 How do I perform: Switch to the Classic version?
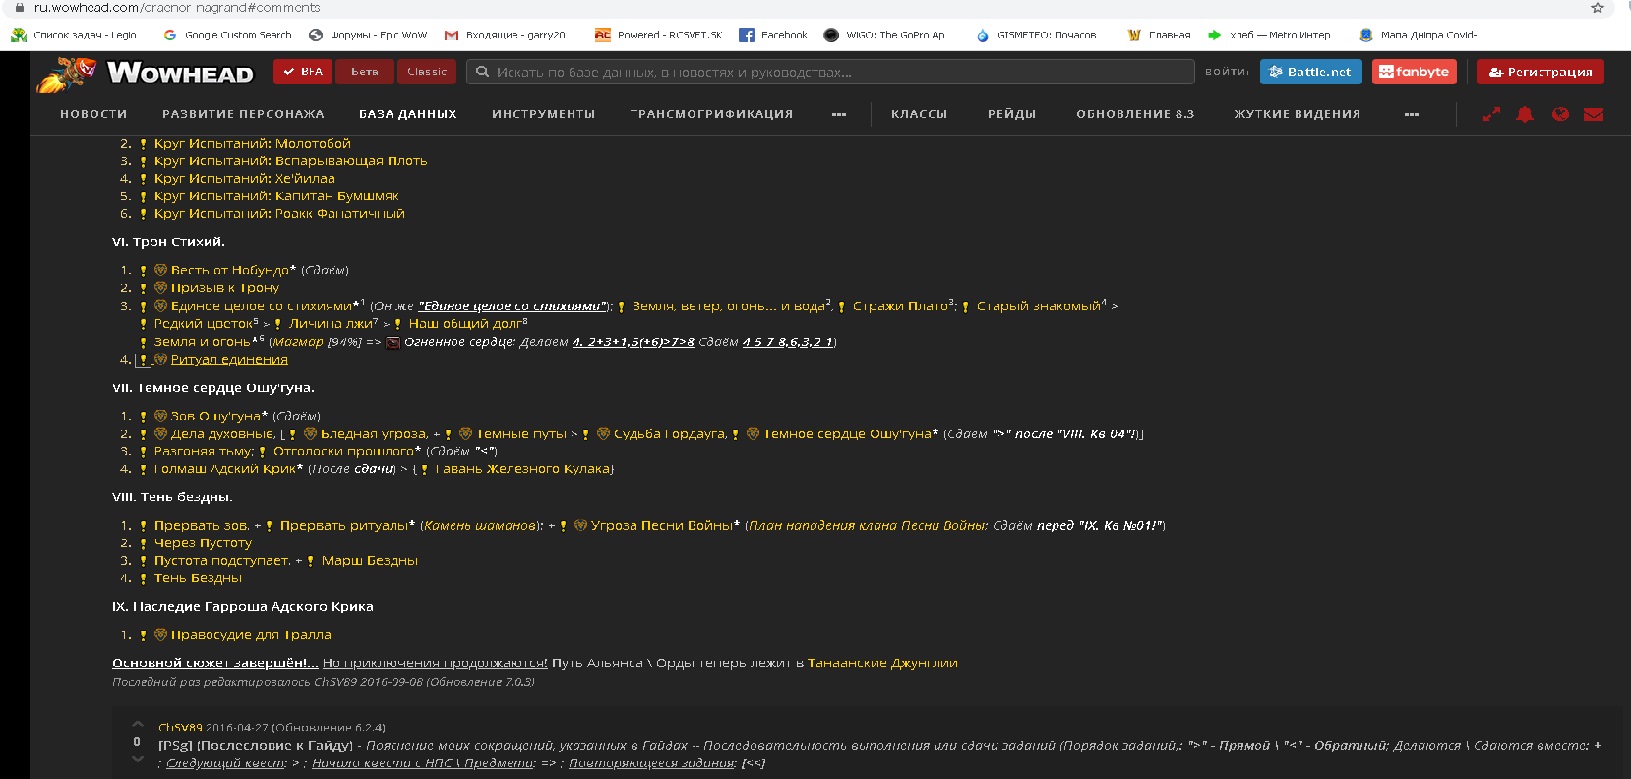[427, 72]
